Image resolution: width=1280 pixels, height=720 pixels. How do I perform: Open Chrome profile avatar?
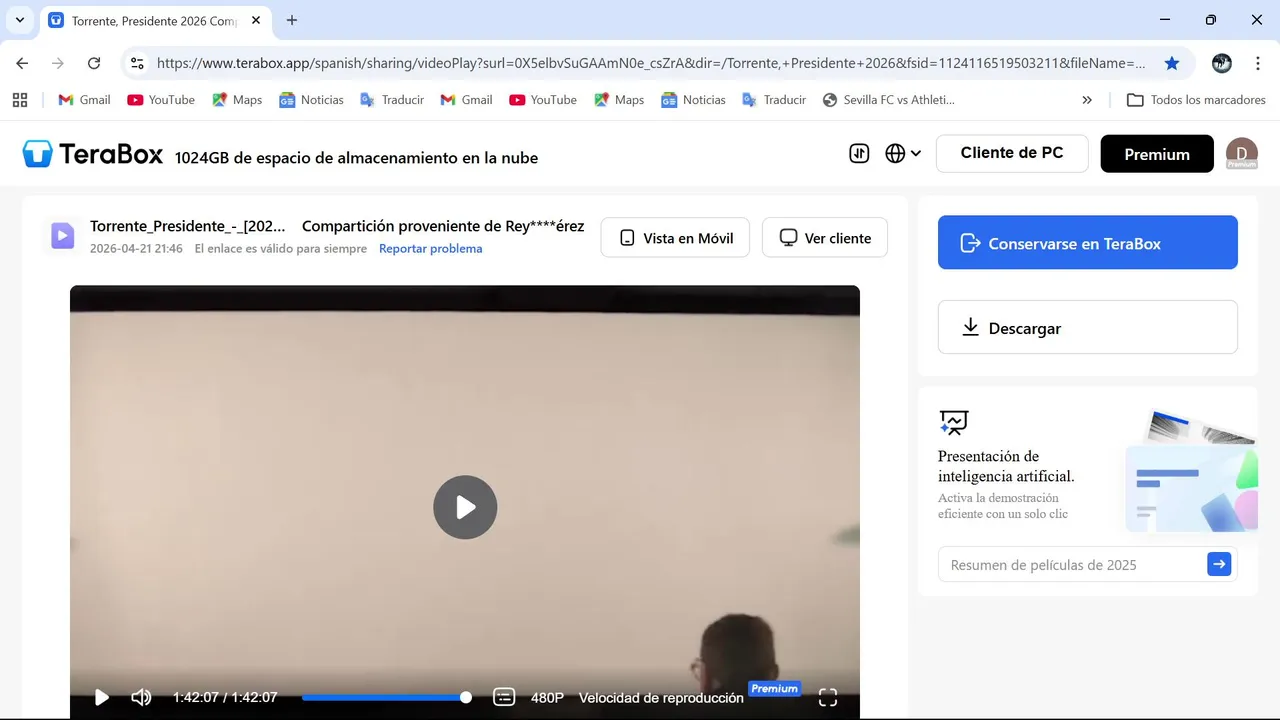[x=1222, y=63]
